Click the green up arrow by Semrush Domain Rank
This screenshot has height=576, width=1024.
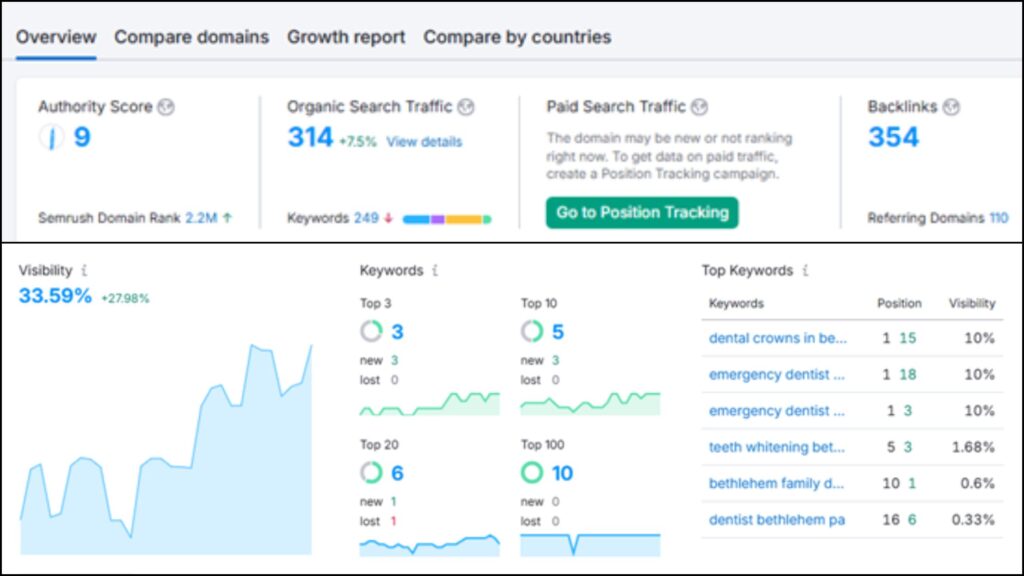tap(227, 218)
